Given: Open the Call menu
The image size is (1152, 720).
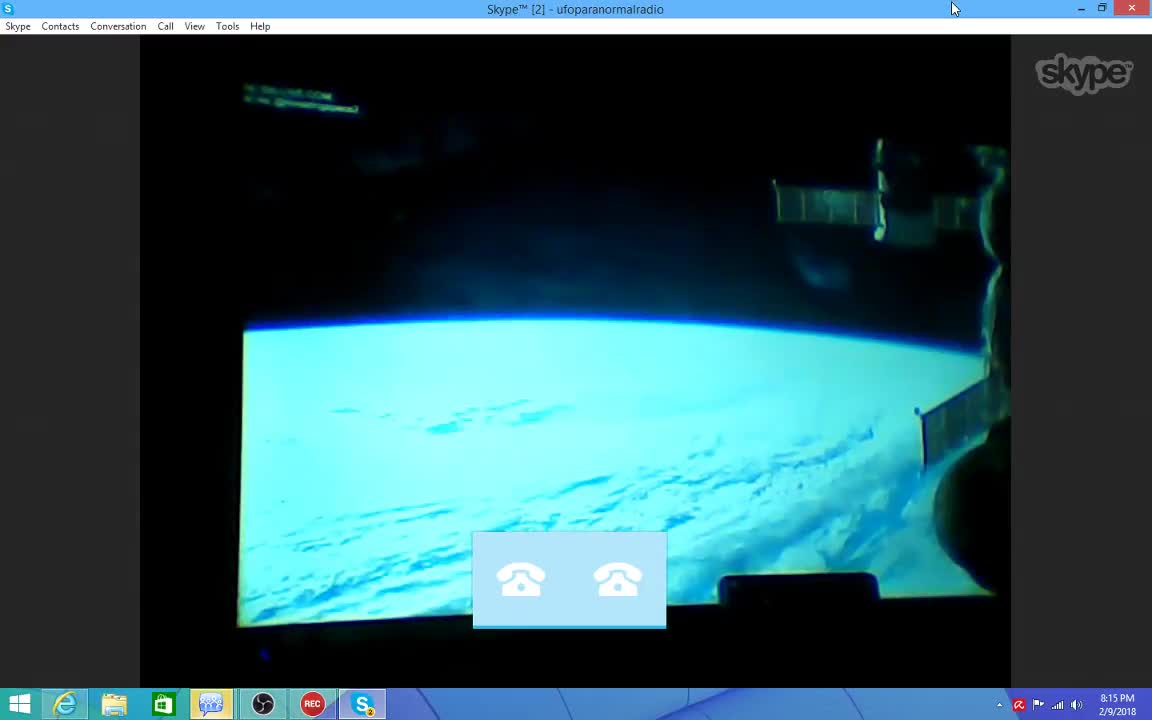Looking at the screenshot, I should tap(165, 26).
